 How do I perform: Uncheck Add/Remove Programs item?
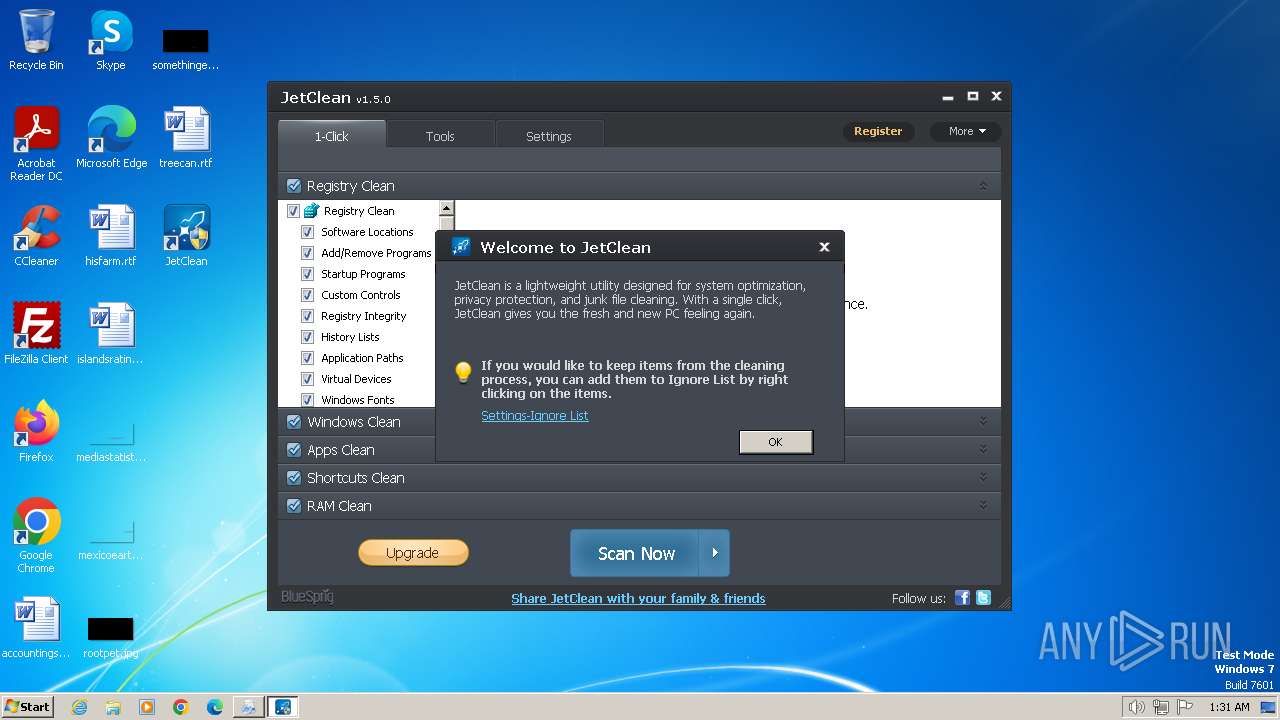[x=308, y=253]
